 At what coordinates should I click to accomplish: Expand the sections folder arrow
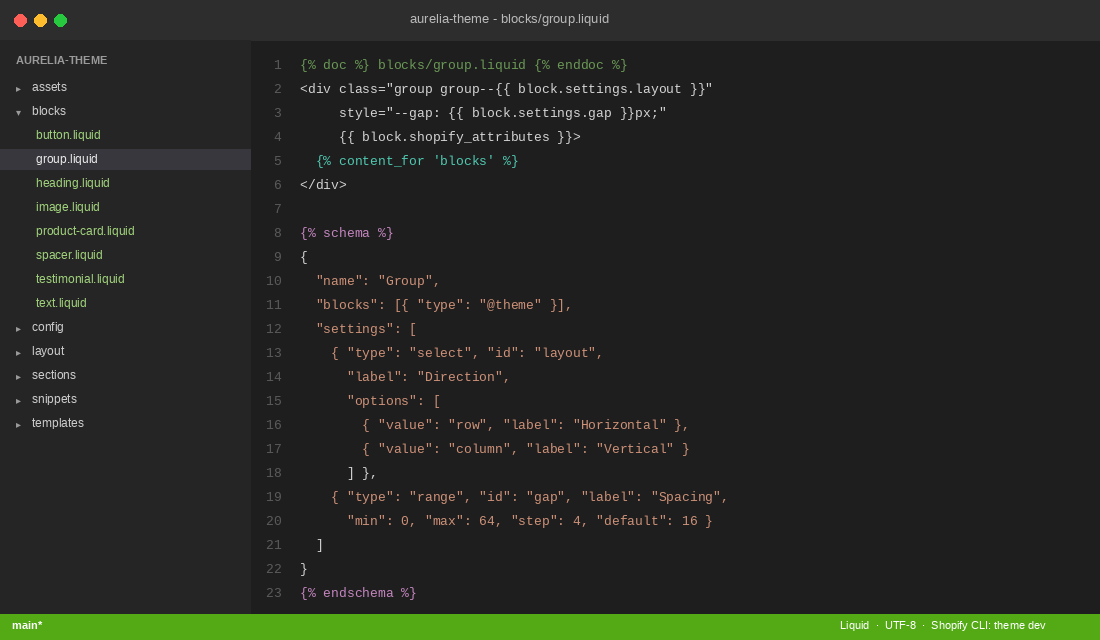pyautogui.click(x=18, y=376)
